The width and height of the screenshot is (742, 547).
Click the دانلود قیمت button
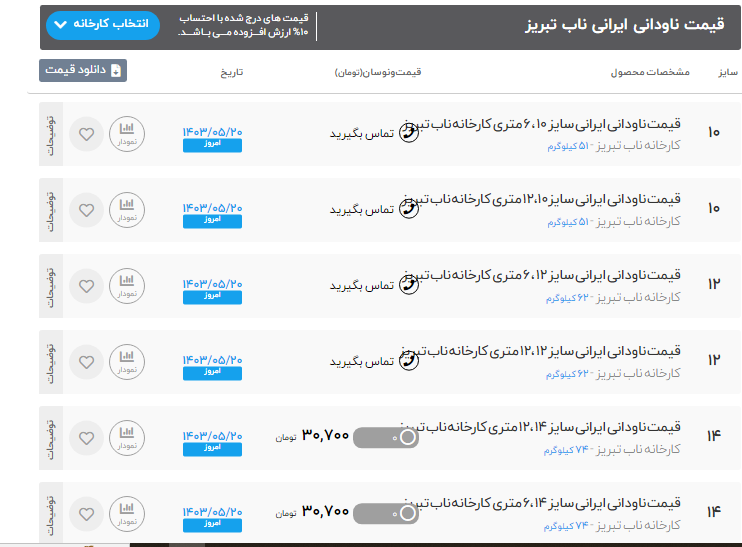(x=83, y=71)
